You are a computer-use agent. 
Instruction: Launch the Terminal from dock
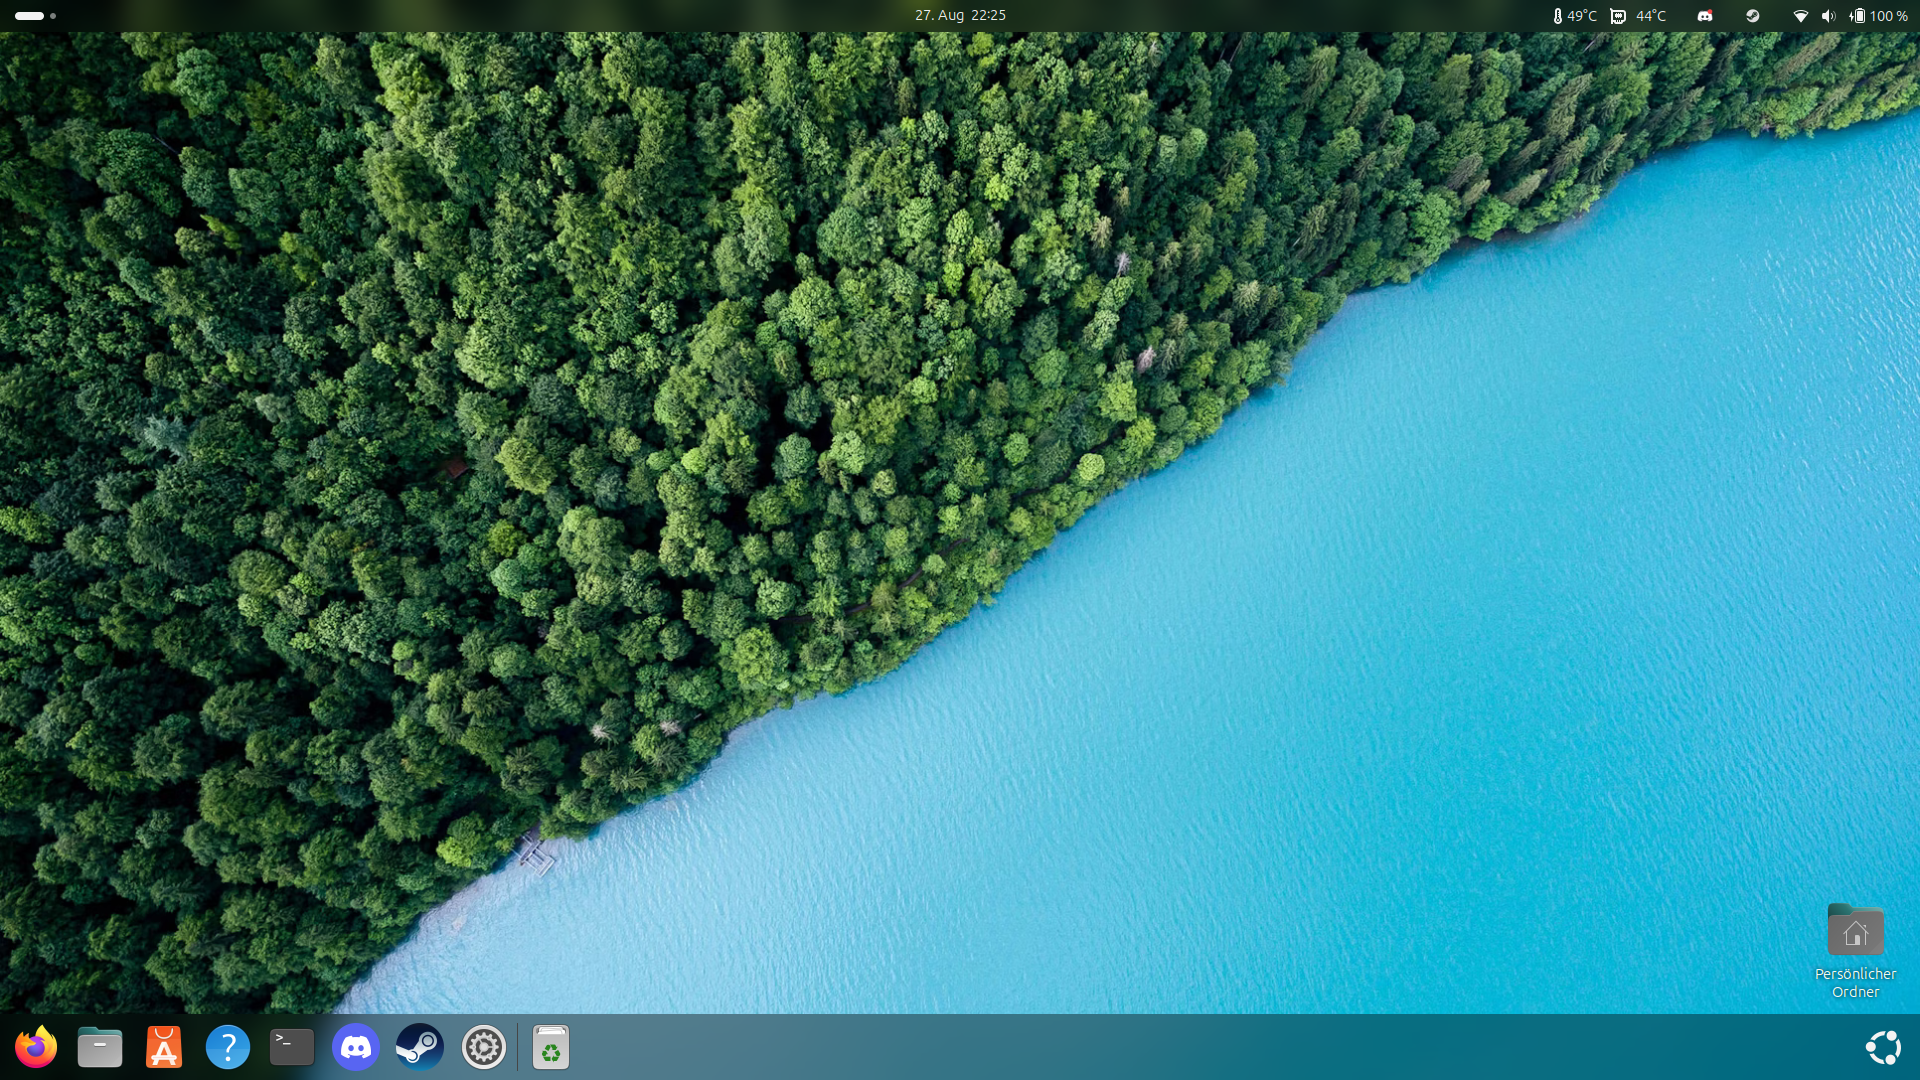point(292,1047)
